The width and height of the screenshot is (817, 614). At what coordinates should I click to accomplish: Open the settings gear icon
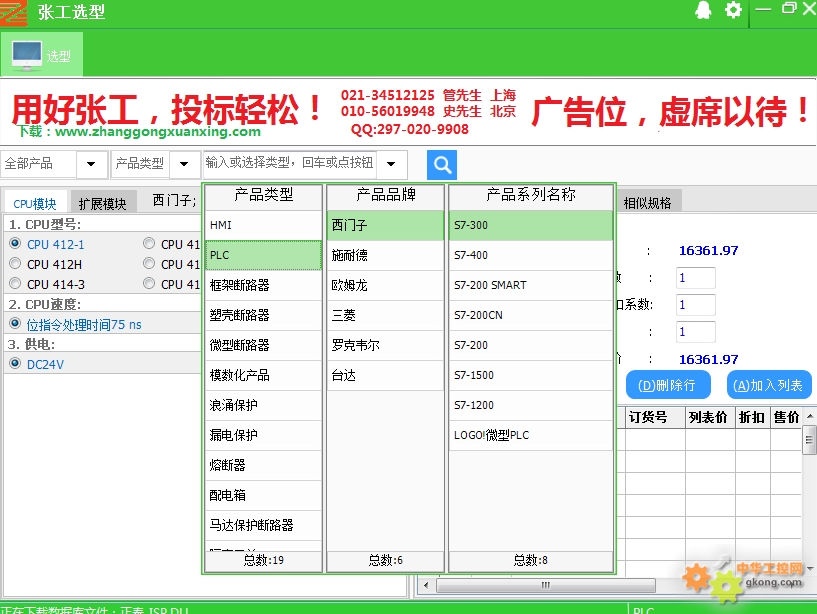[x=734, y=10]
